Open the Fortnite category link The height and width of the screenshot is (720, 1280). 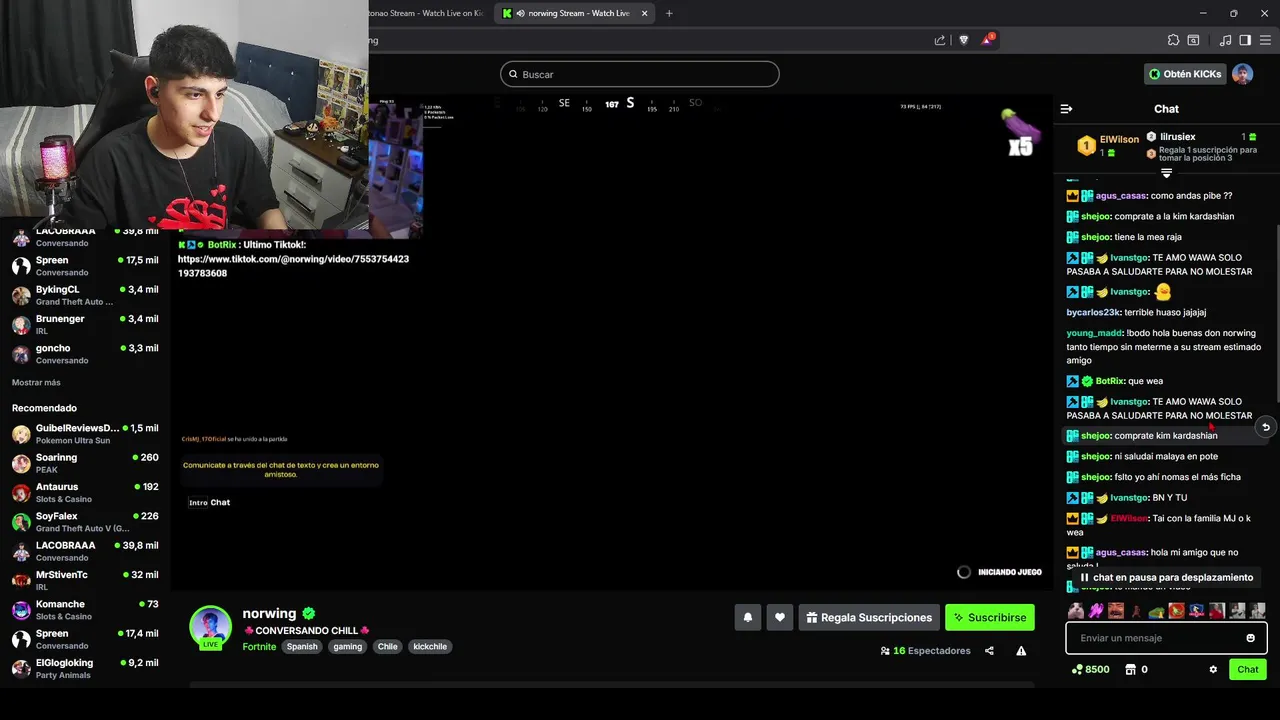pyautogui.click(x=259, y=646)
